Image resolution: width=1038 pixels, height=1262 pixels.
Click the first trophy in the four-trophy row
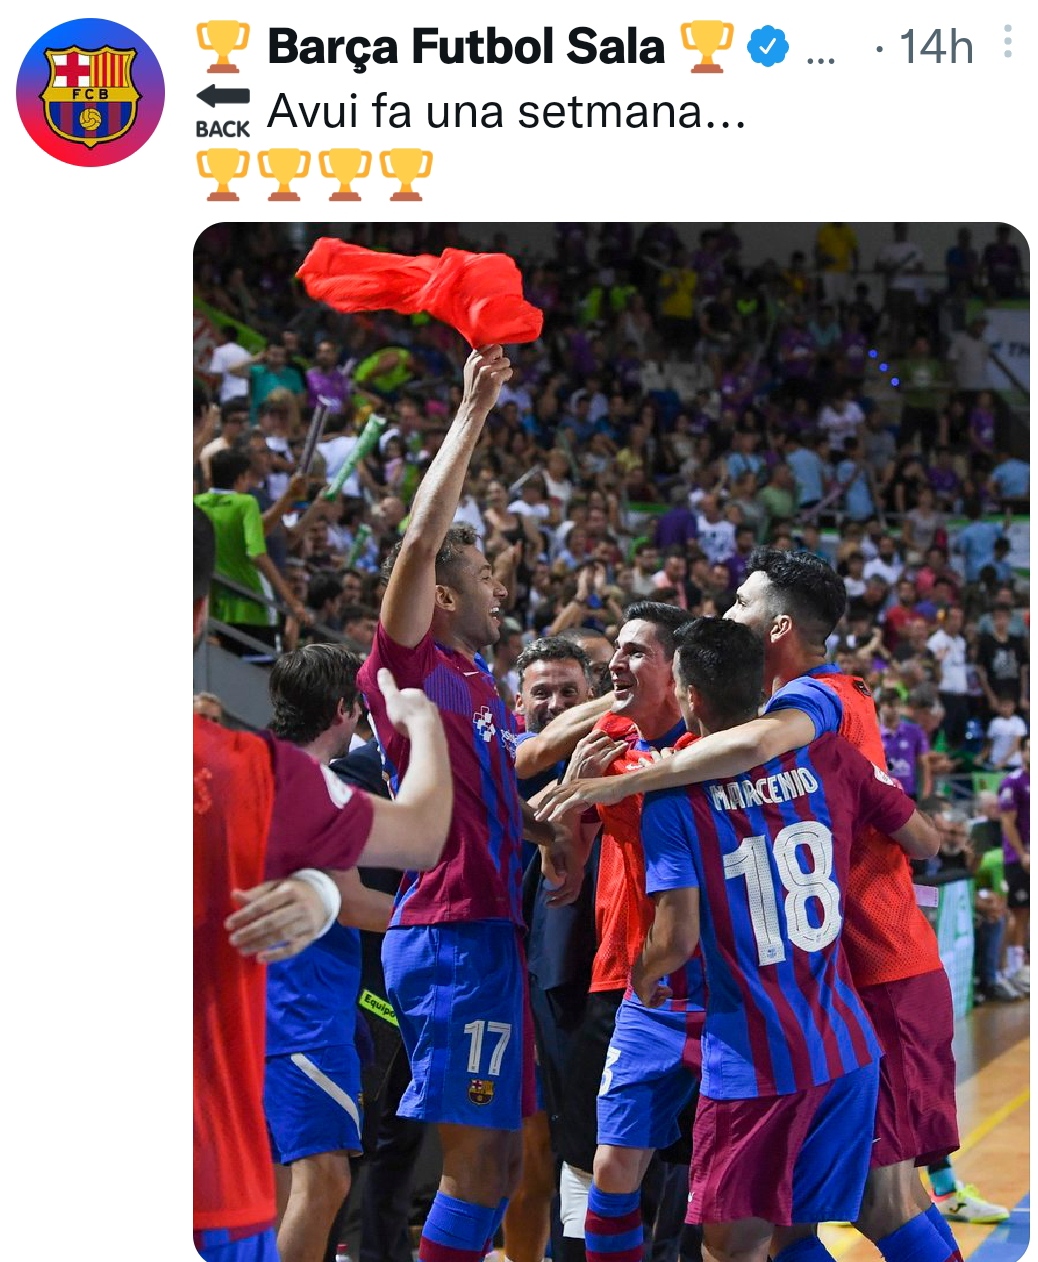coord(223,174)
